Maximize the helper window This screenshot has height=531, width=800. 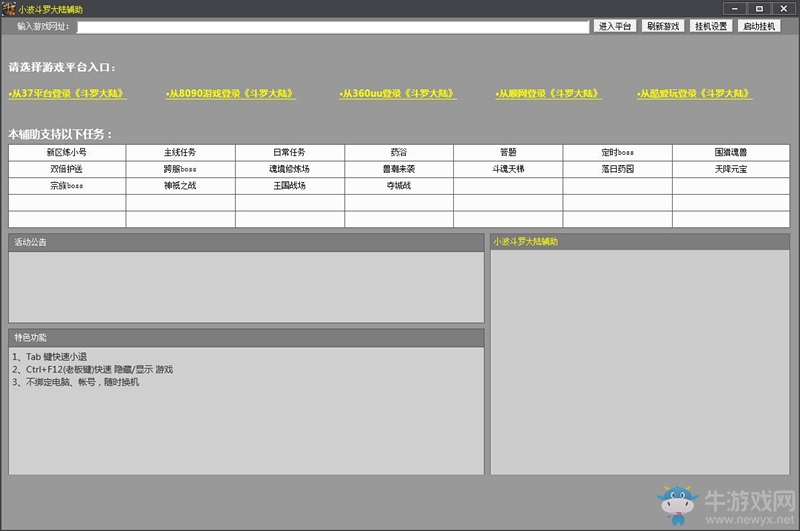coord(759,8)
